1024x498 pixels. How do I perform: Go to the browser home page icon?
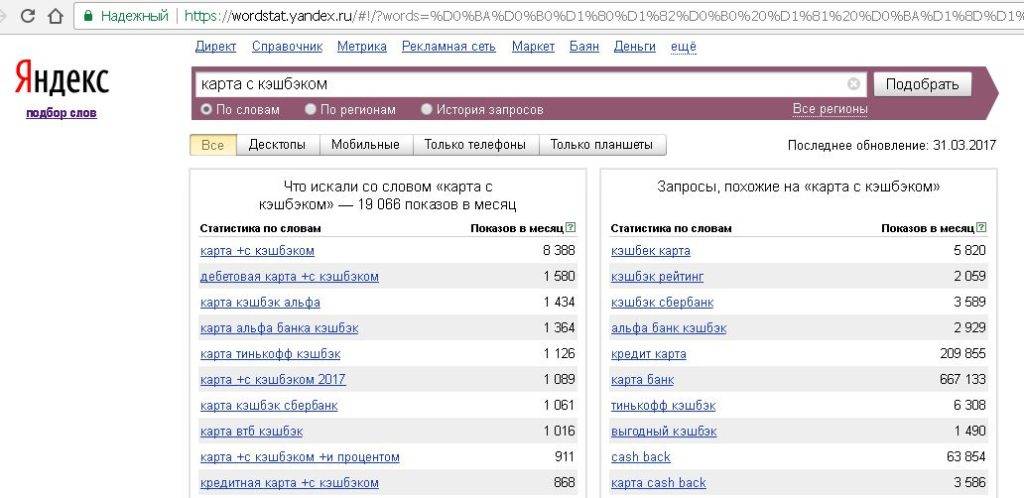tap(55, 16)
